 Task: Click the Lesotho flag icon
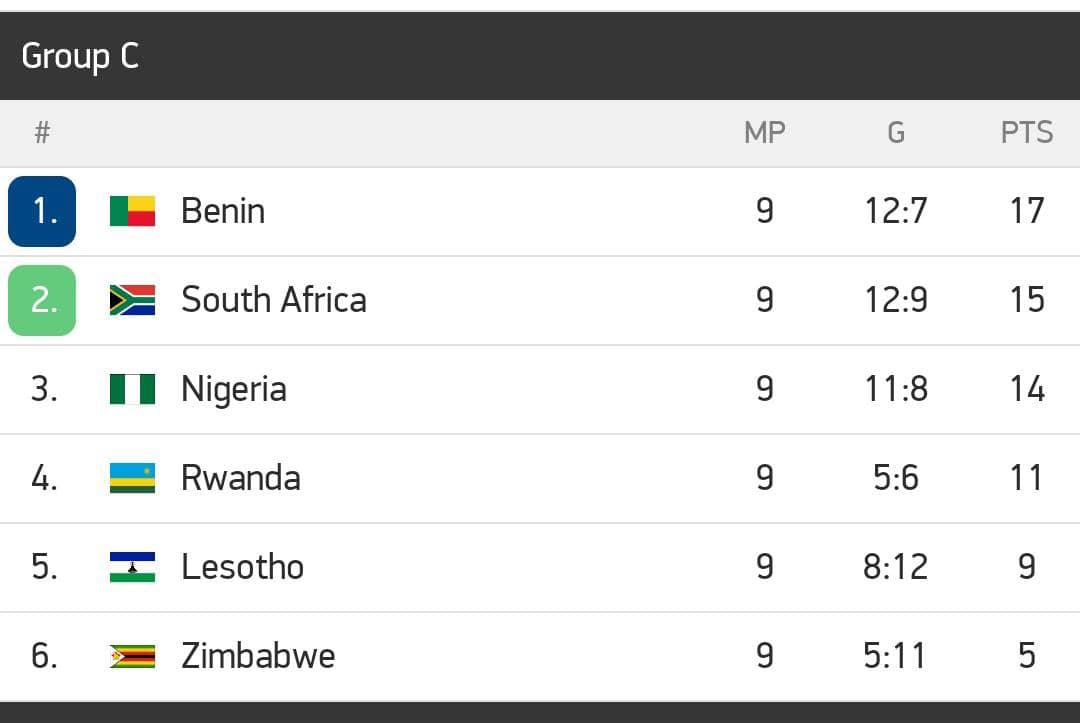132,567
